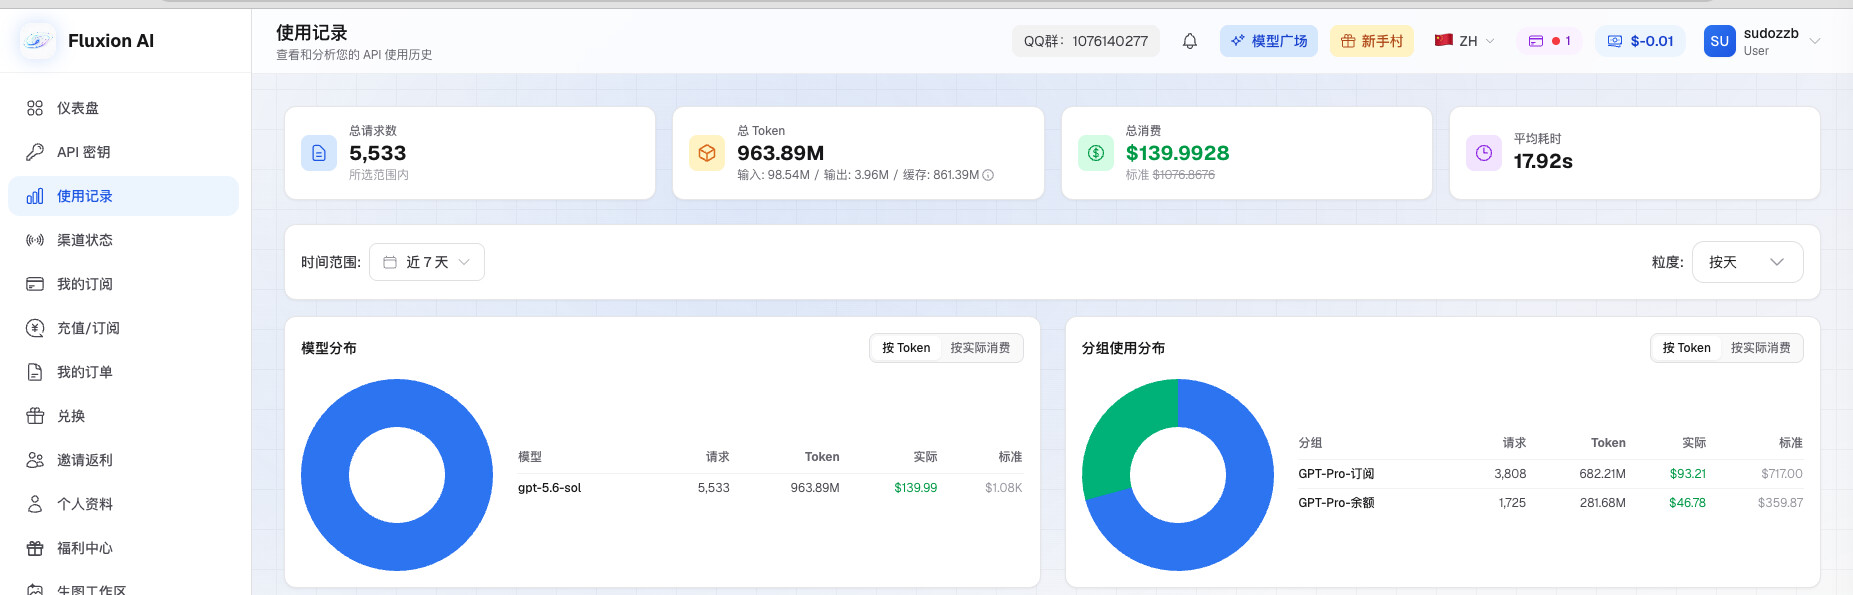Click the $139.9928 total spend value
Screen dimensions: 1853x595
tap(1177, 153)
